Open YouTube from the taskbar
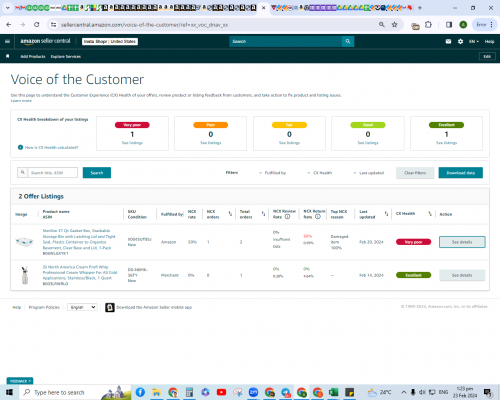Image resolution: width=500 pixels, height=400 pixels. [x=221, y=392]
